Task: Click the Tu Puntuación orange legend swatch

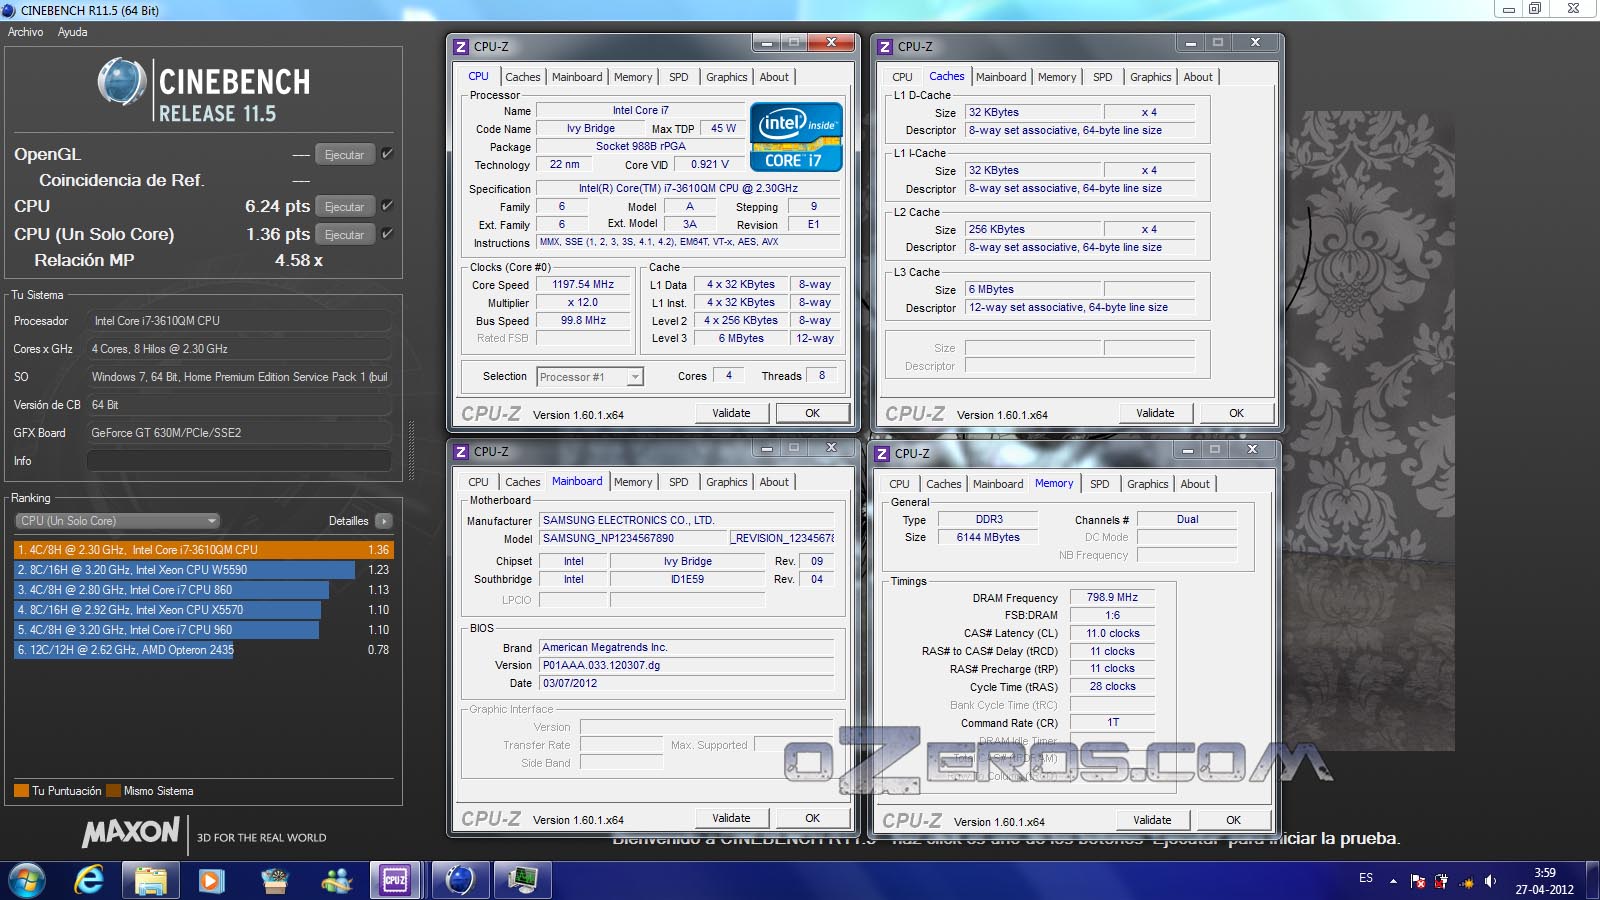Action: click(21, 791)
